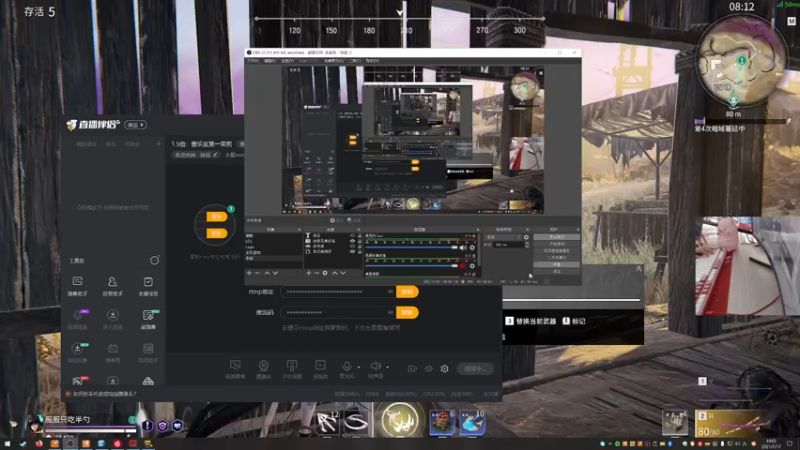Add a source with the OBS Sources plus icon
This screenshot has height=450, width=800.
(x=308, y=273)
